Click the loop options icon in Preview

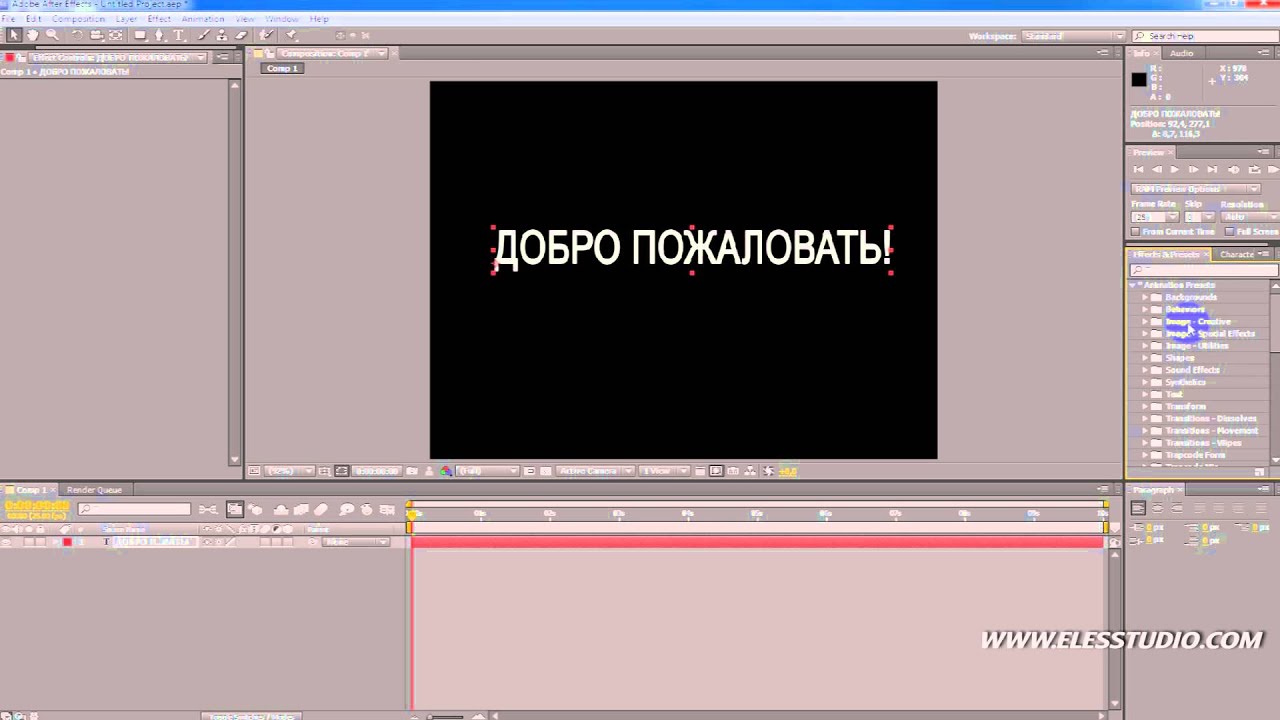[1254, 170]
